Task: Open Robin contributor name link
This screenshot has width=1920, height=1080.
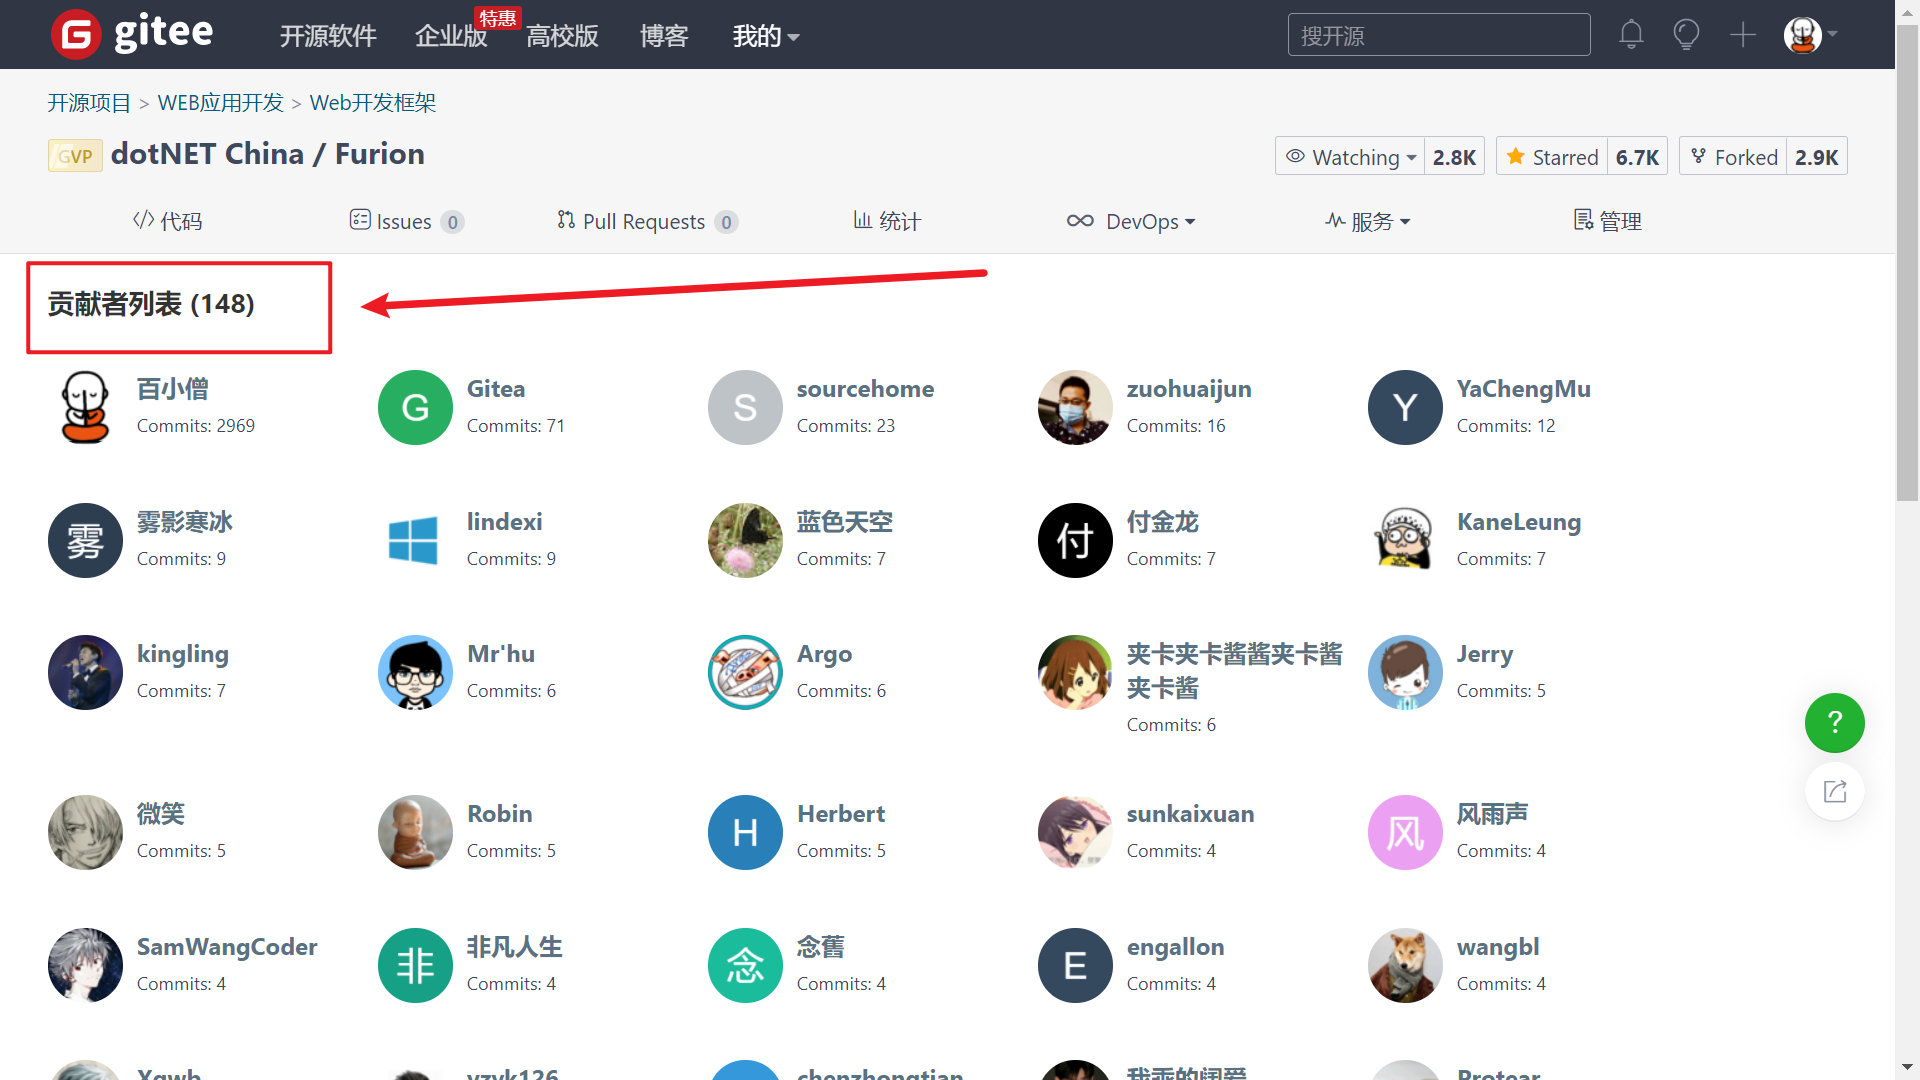Action: (499, 814)
